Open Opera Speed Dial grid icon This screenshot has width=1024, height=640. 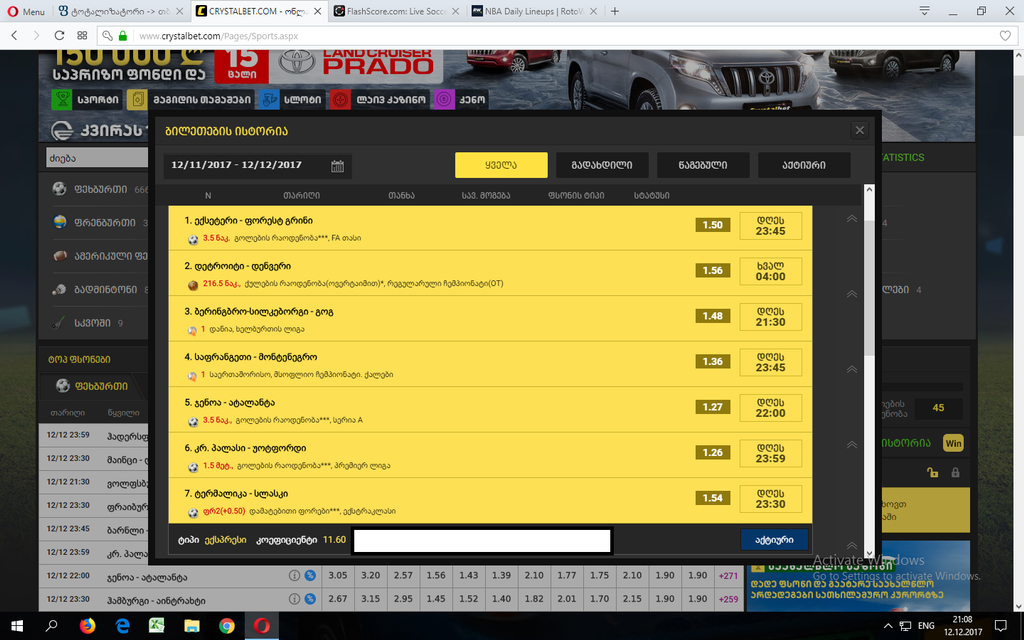click(x=82, y=36)
